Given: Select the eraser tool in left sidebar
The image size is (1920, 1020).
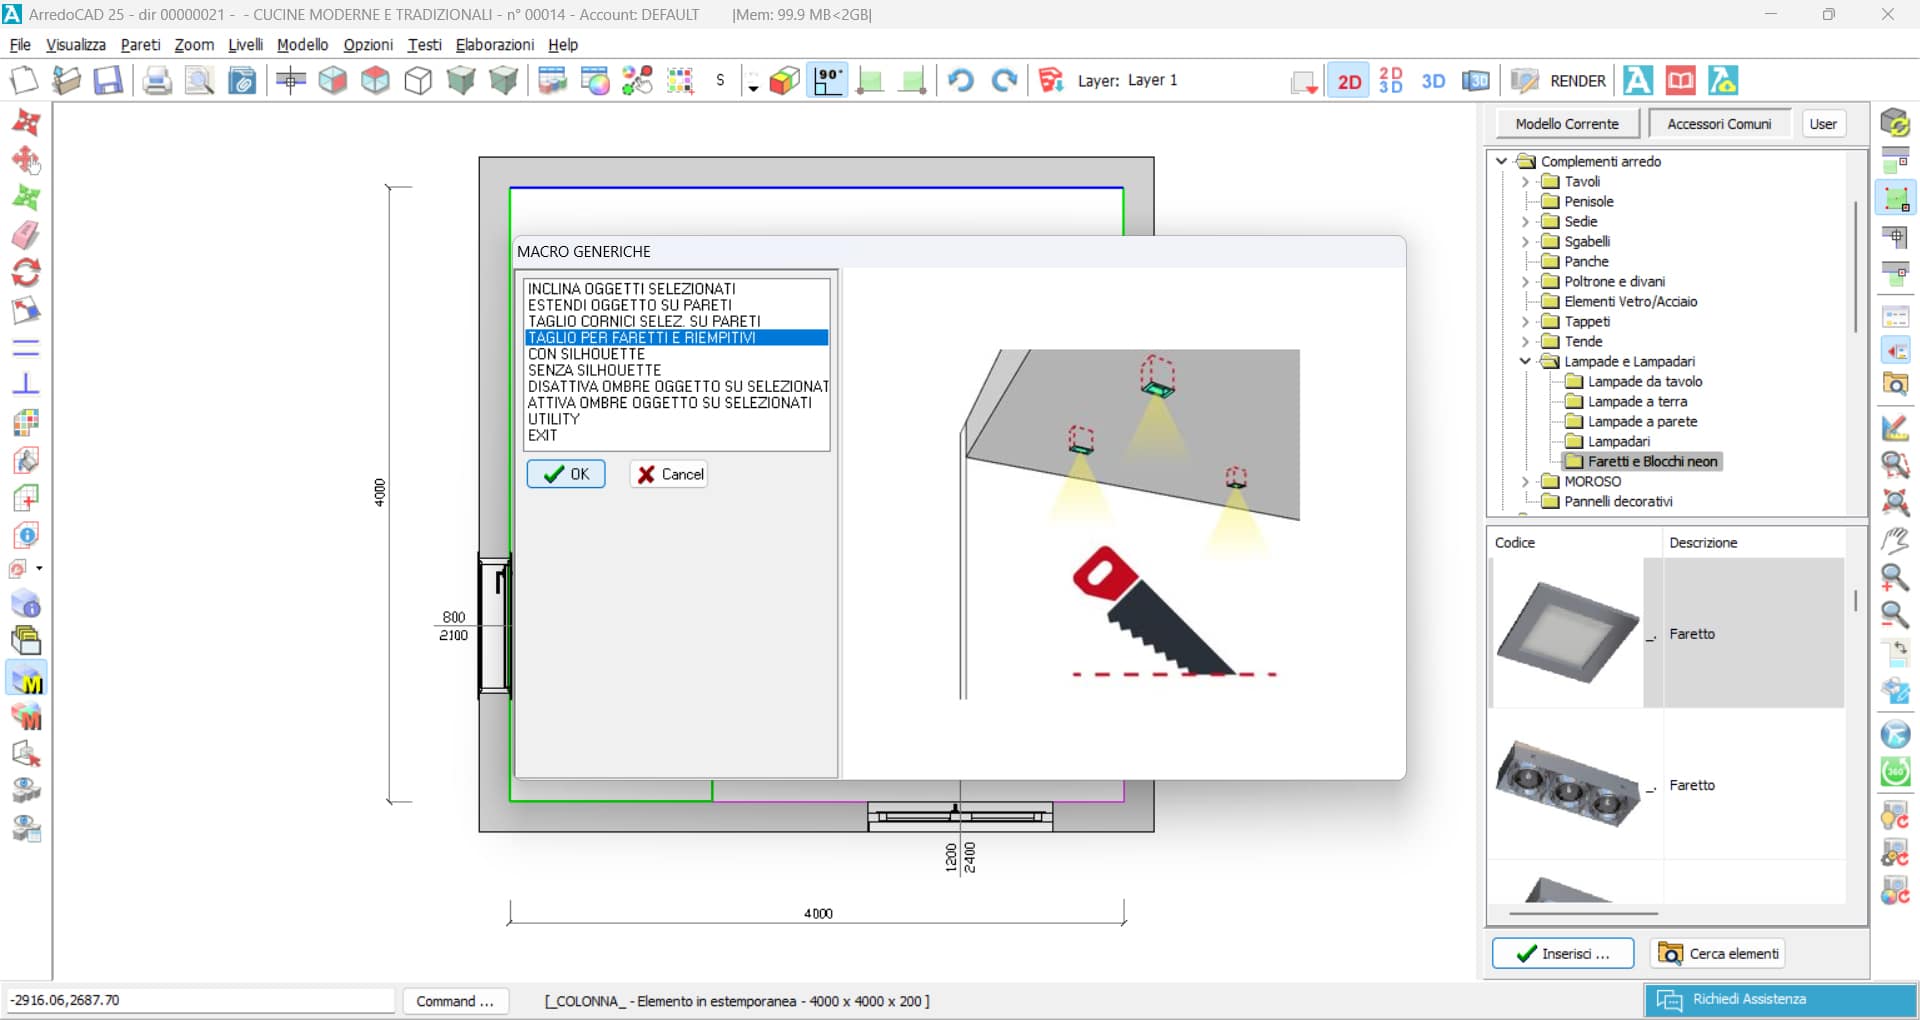Looking at the screenshot, I should pos(26,235).
